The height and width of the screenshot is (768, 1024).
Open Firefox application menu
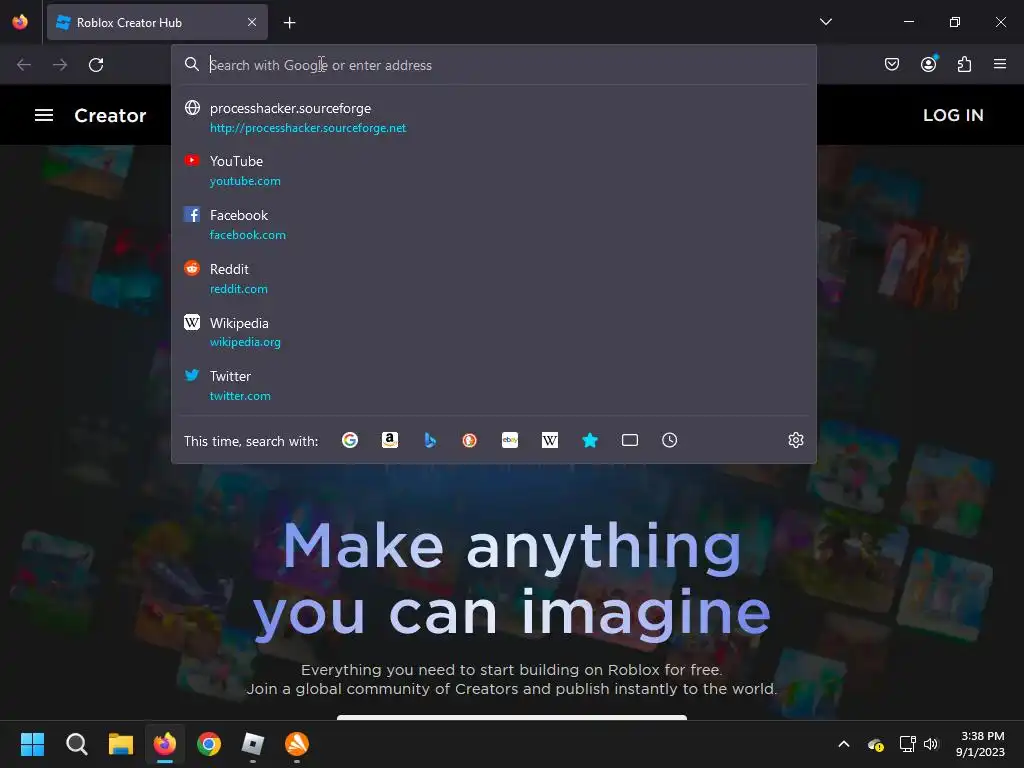point(1000,64)
